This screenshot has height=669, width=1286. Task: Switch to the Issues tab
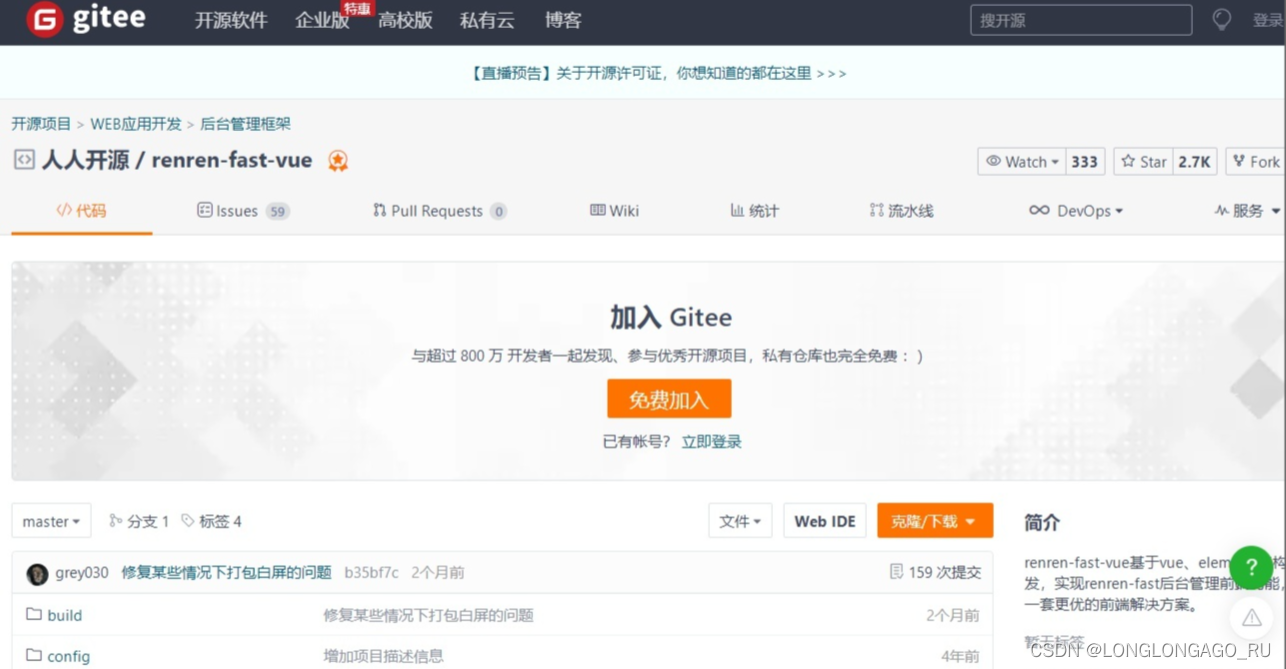[x=243, y=211]
